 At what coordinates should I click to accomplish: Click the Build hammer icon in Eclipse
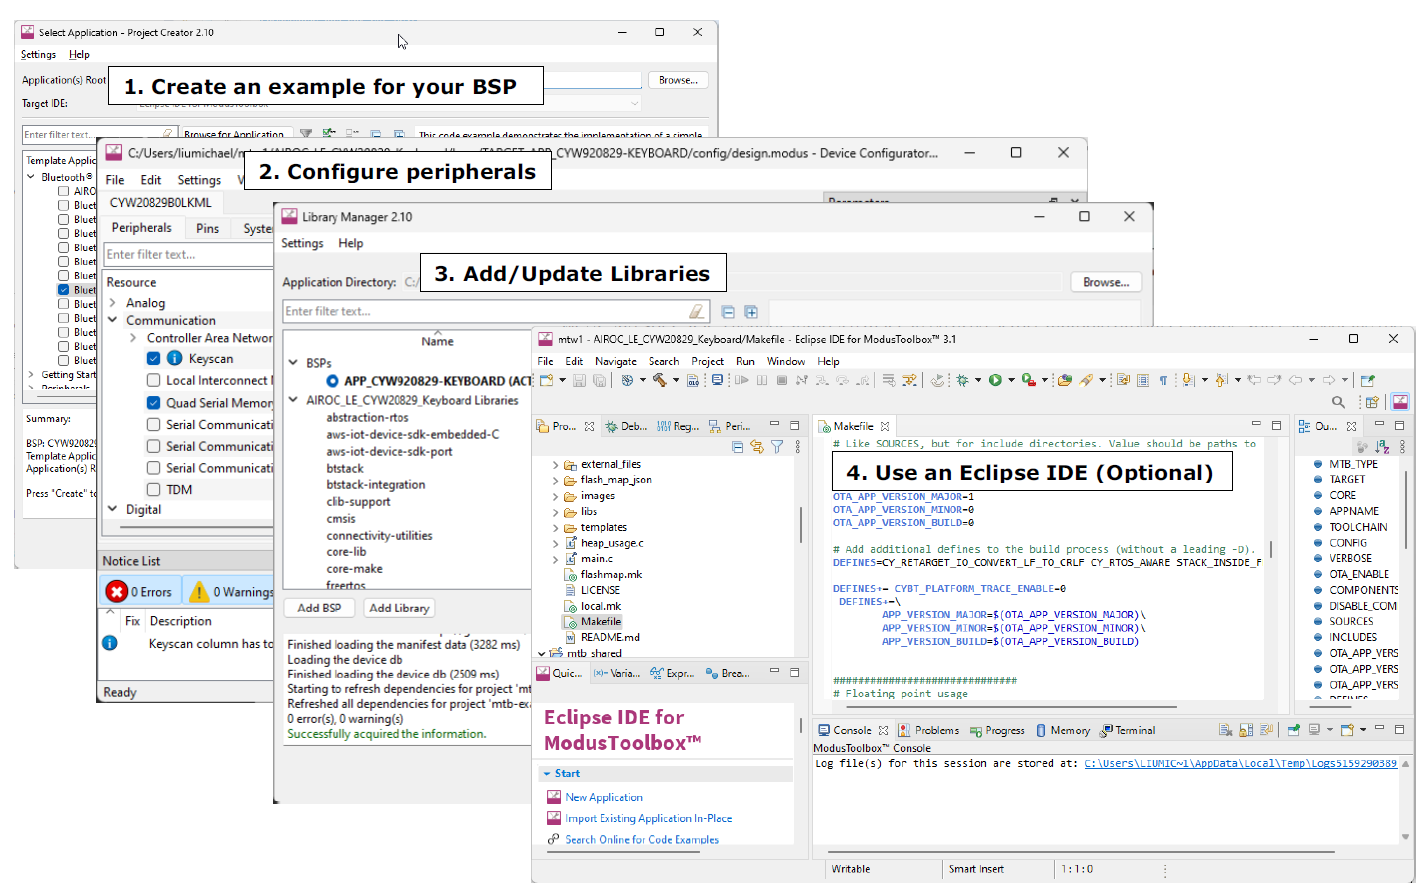coord(660,380)
